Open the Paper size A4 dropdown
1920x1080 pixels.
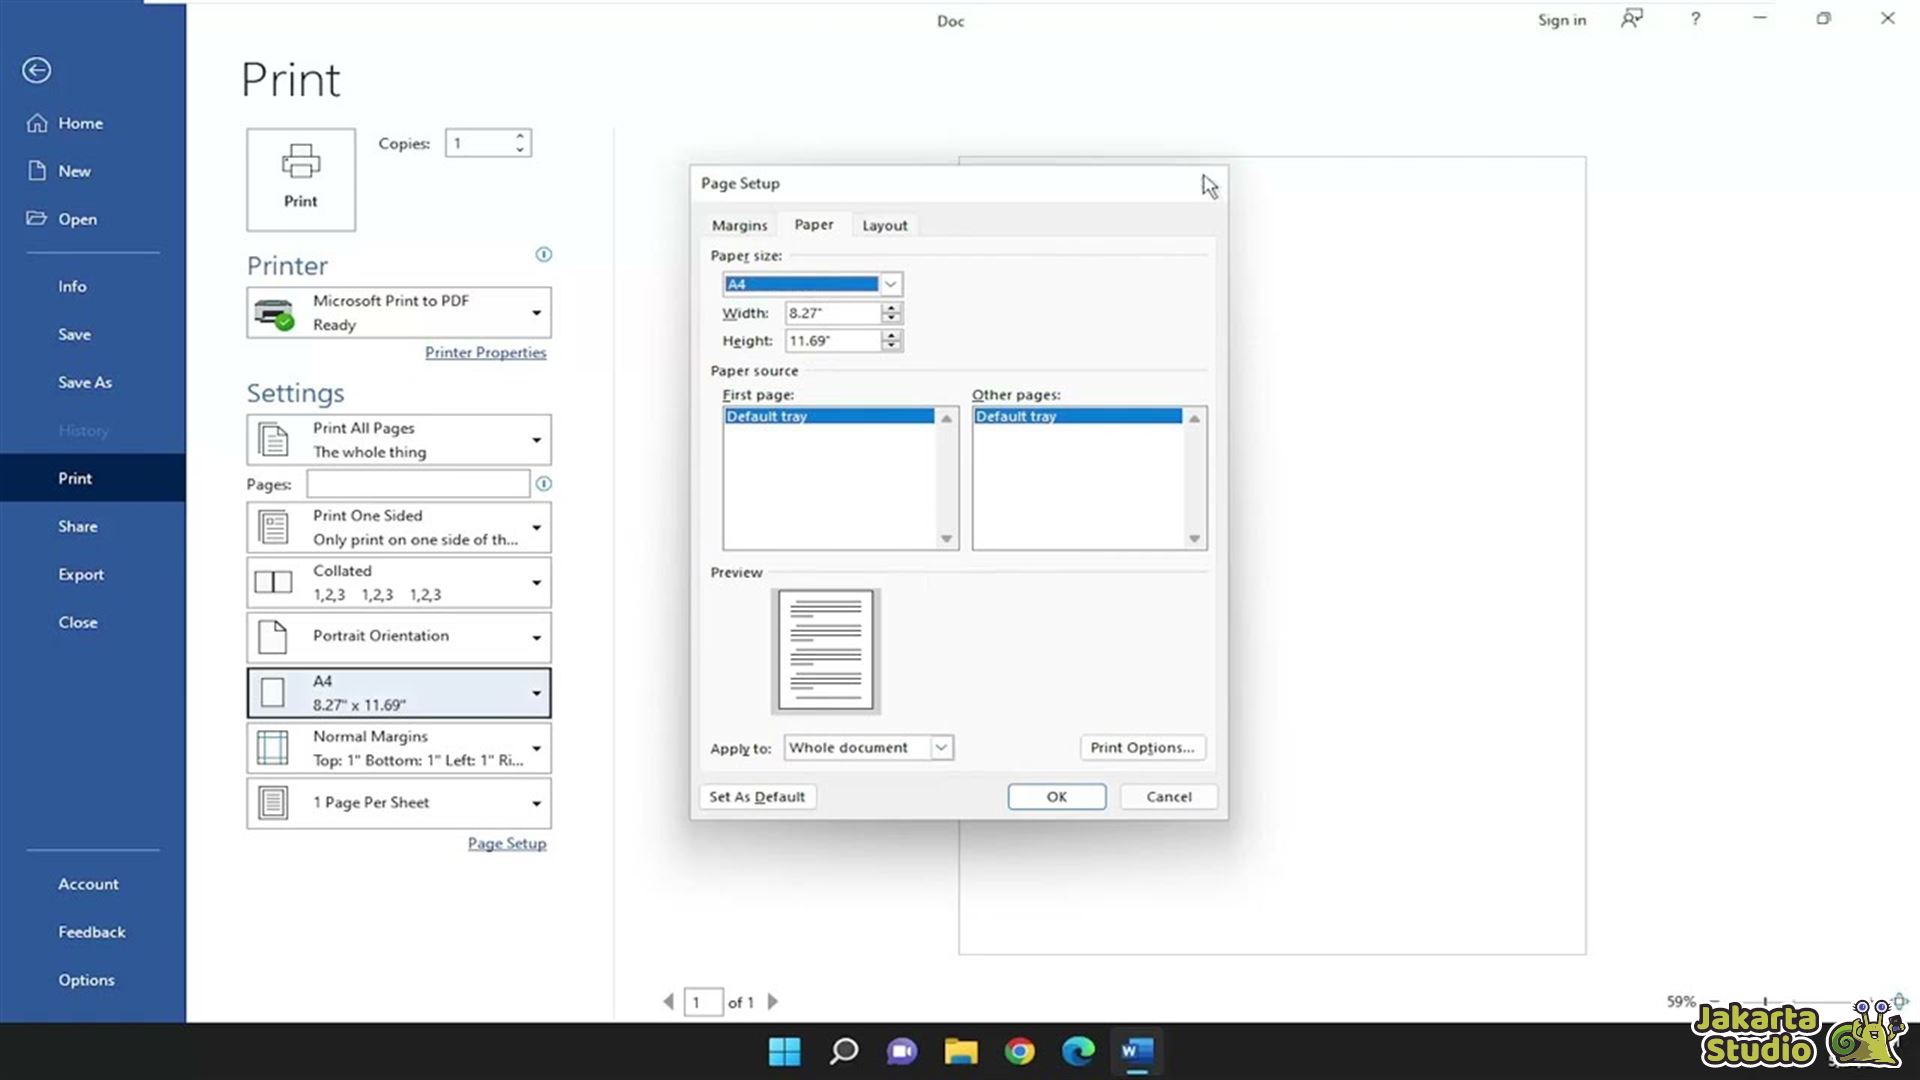(890, 284)
